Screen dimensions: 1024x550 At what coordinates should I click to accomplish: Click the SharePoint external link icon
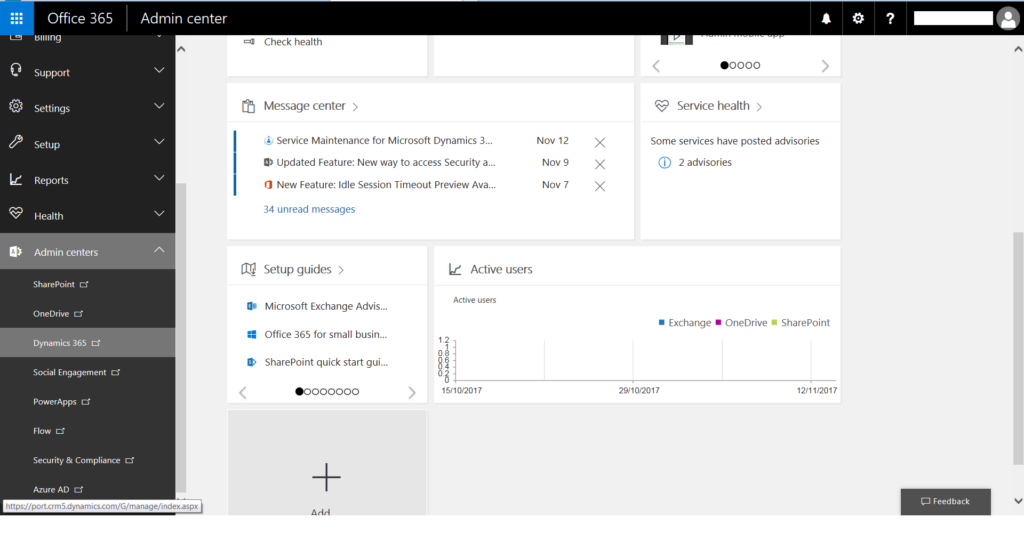[x=84, y=284]
